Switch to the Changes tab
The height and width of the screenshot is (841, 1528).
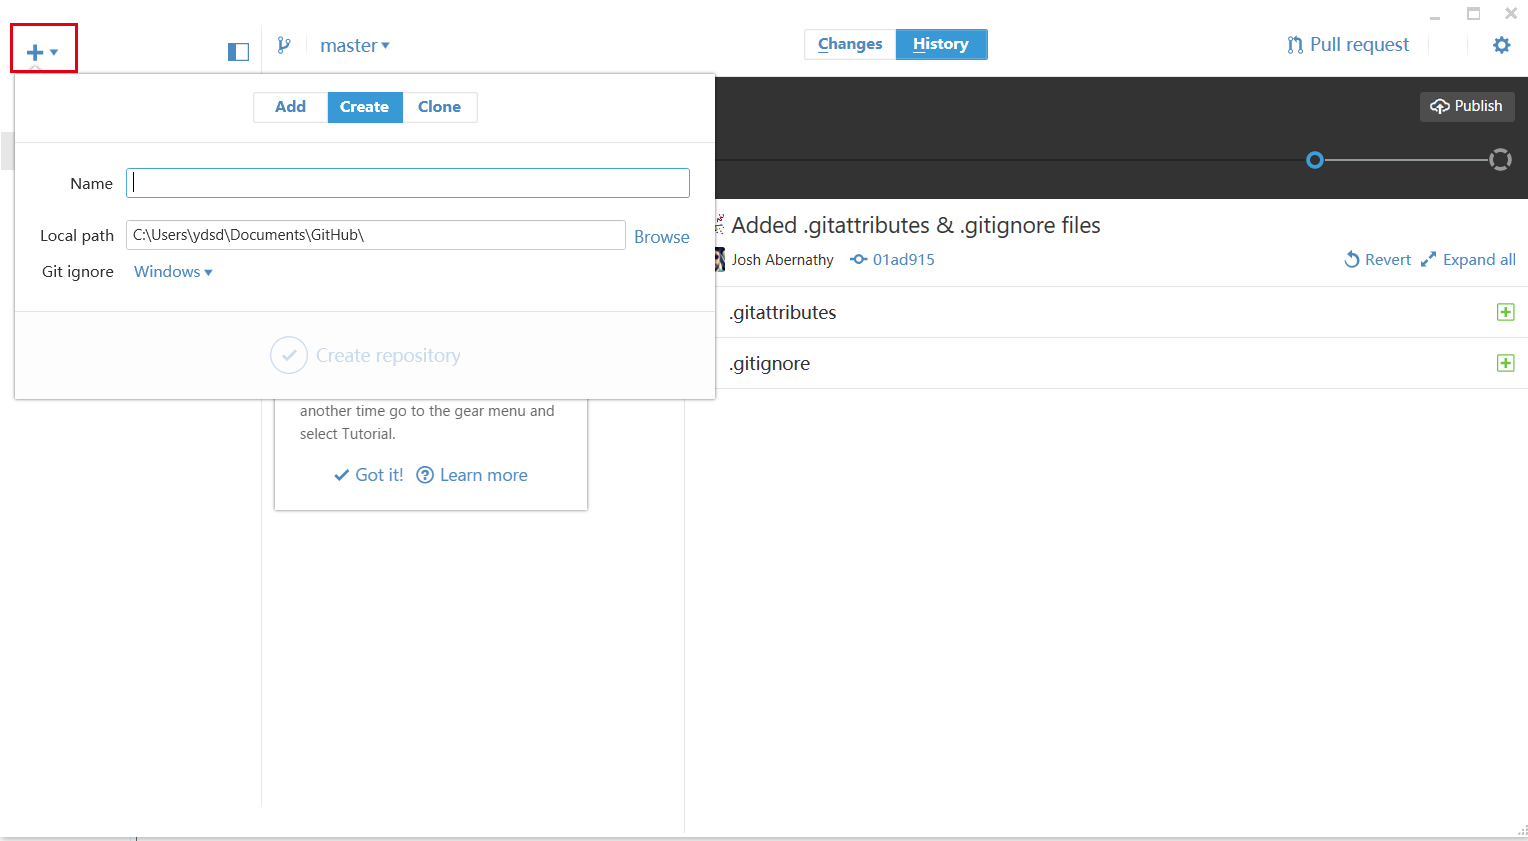pos(849,44)
